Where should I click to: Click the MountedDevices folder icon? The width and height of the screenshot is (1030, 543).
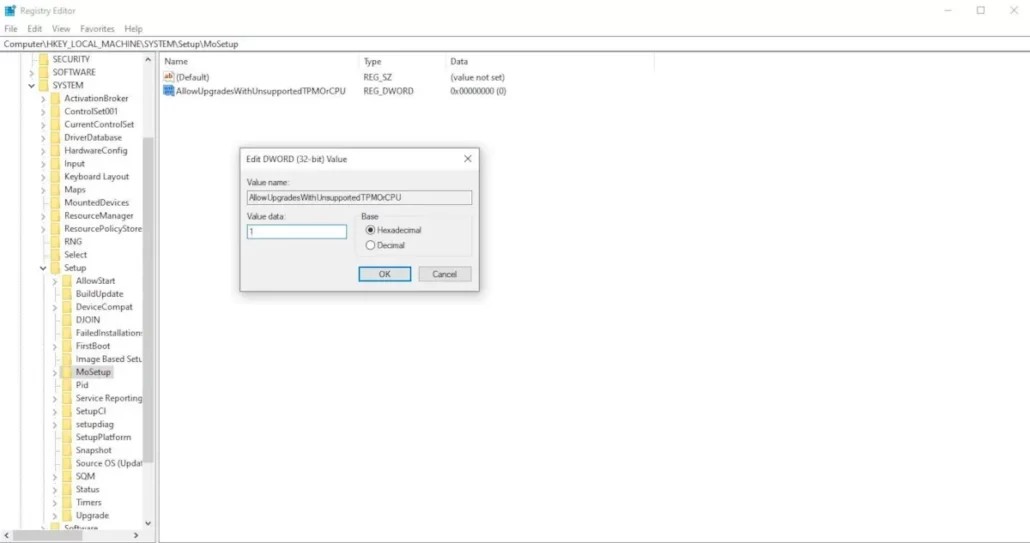tap(55, 203)
